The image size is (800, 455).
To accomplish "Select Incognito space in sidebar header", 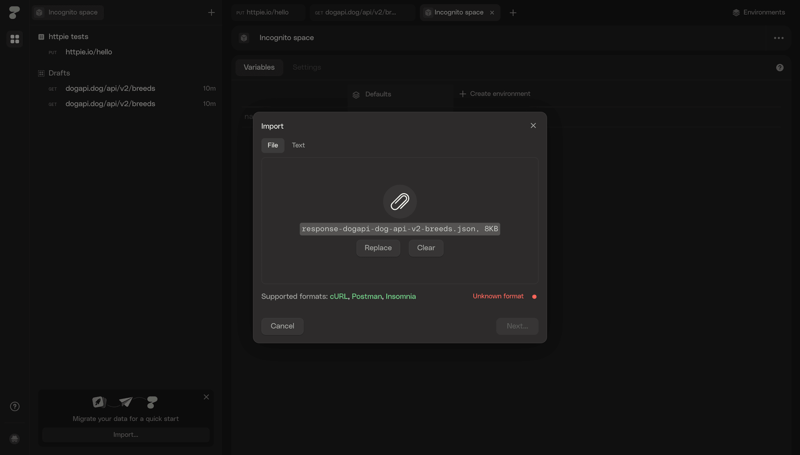I will (68, 12).
